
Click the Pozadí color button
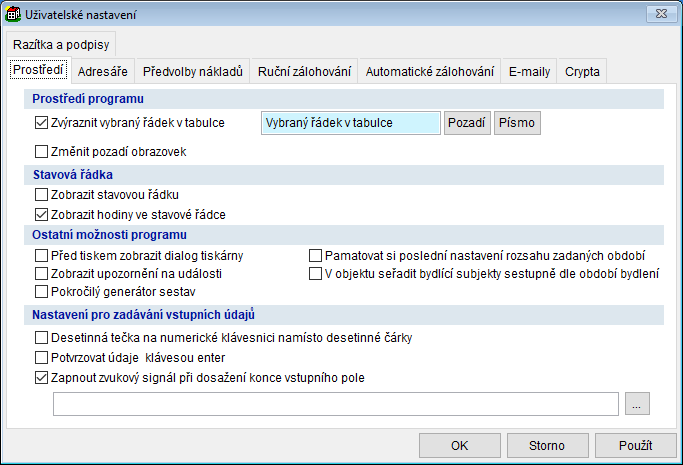point(466,123)
